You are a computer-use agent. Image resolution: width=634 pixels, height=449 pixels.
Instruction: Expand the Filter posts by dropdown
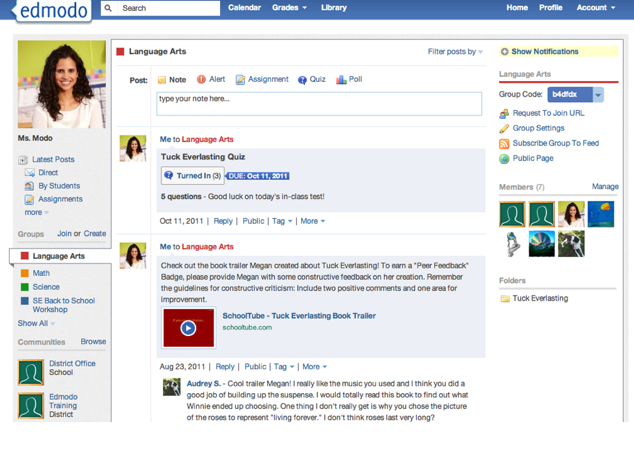[455, 52]
